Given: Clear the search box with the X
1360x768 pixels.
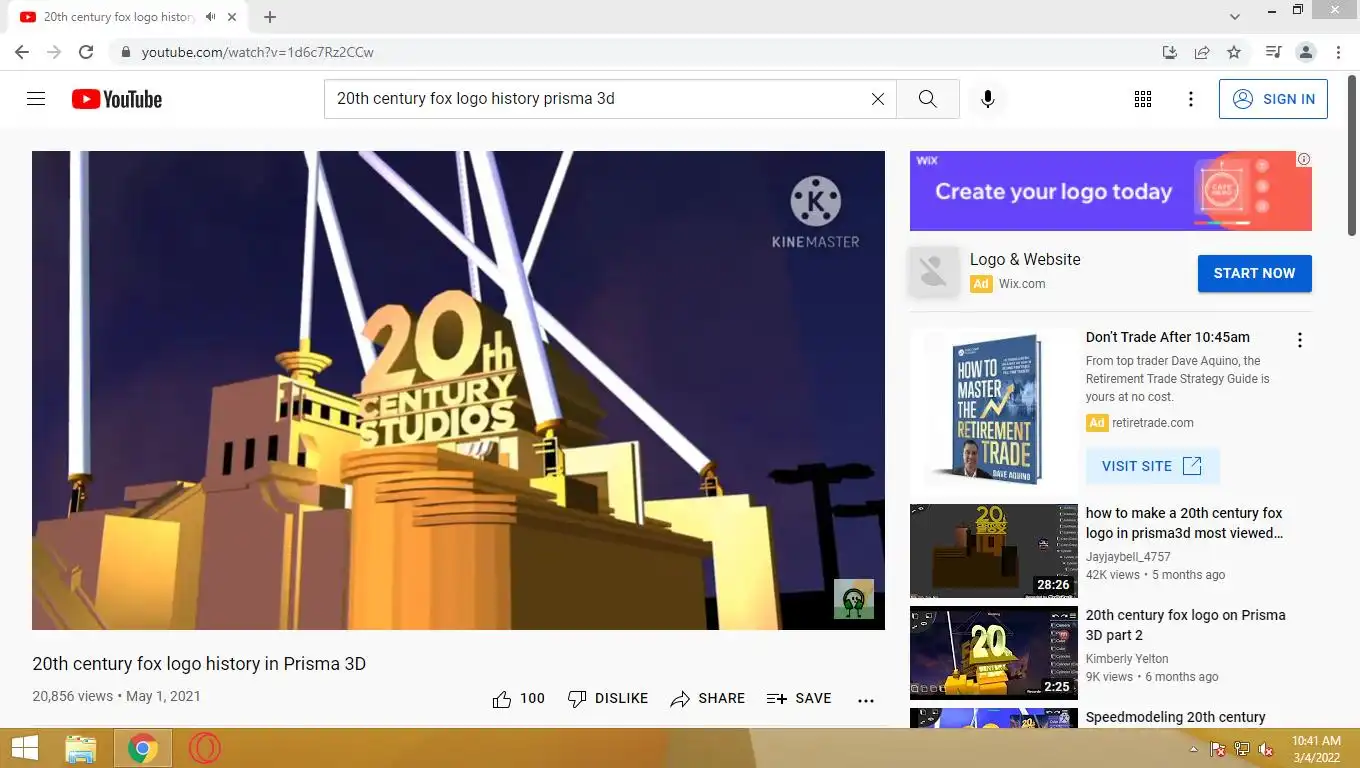Looking at the screenshot, I should coord(878,99).
